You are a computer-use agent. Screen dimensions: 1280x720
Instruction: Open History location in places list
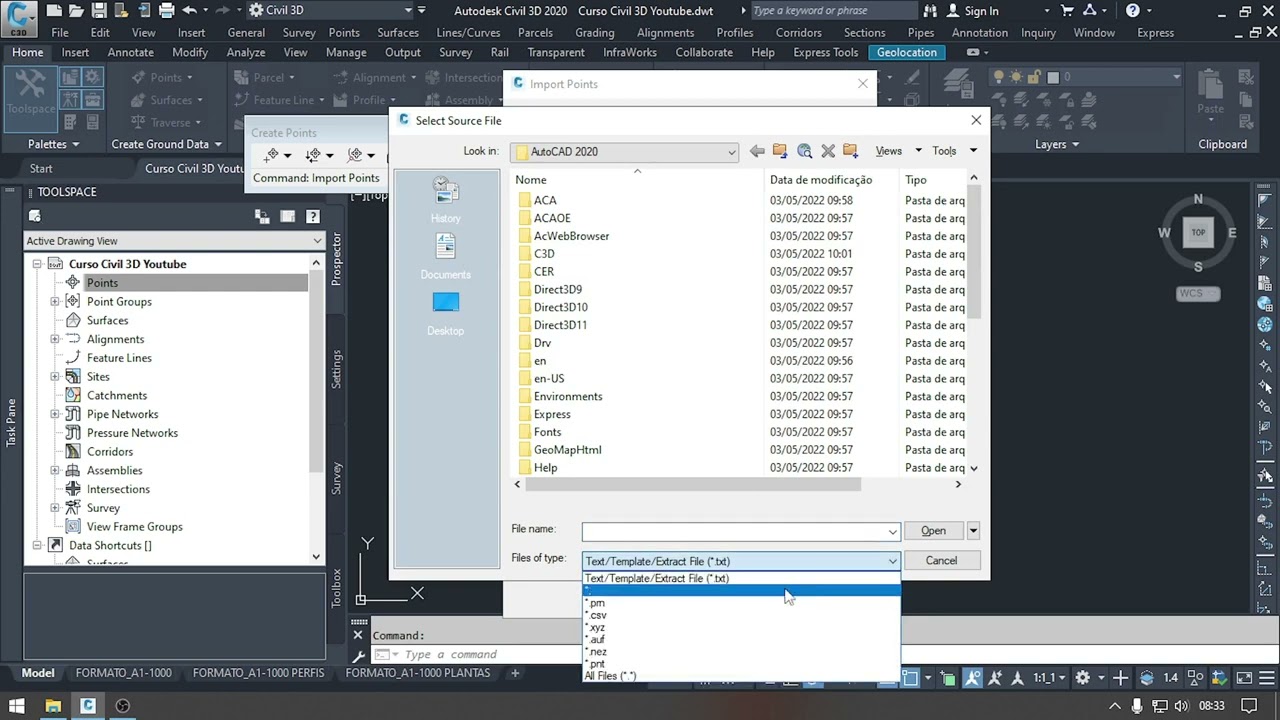point(446,199)
